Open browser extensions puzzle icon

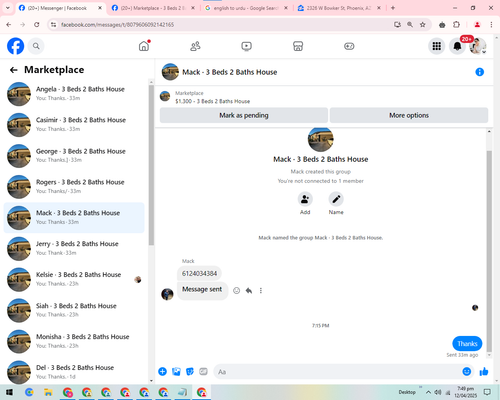[x=456, y=25]
